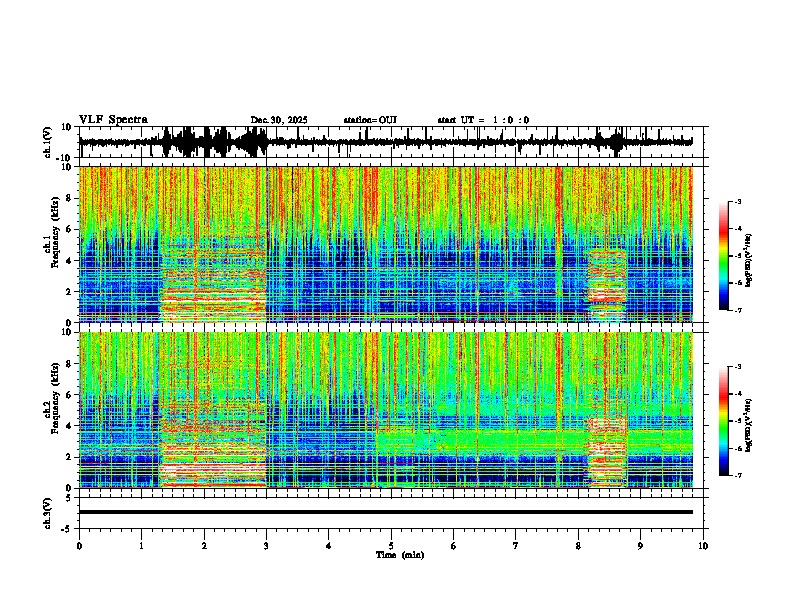Click the "-7" label on ch.1 colorbar

click(738, 310)
